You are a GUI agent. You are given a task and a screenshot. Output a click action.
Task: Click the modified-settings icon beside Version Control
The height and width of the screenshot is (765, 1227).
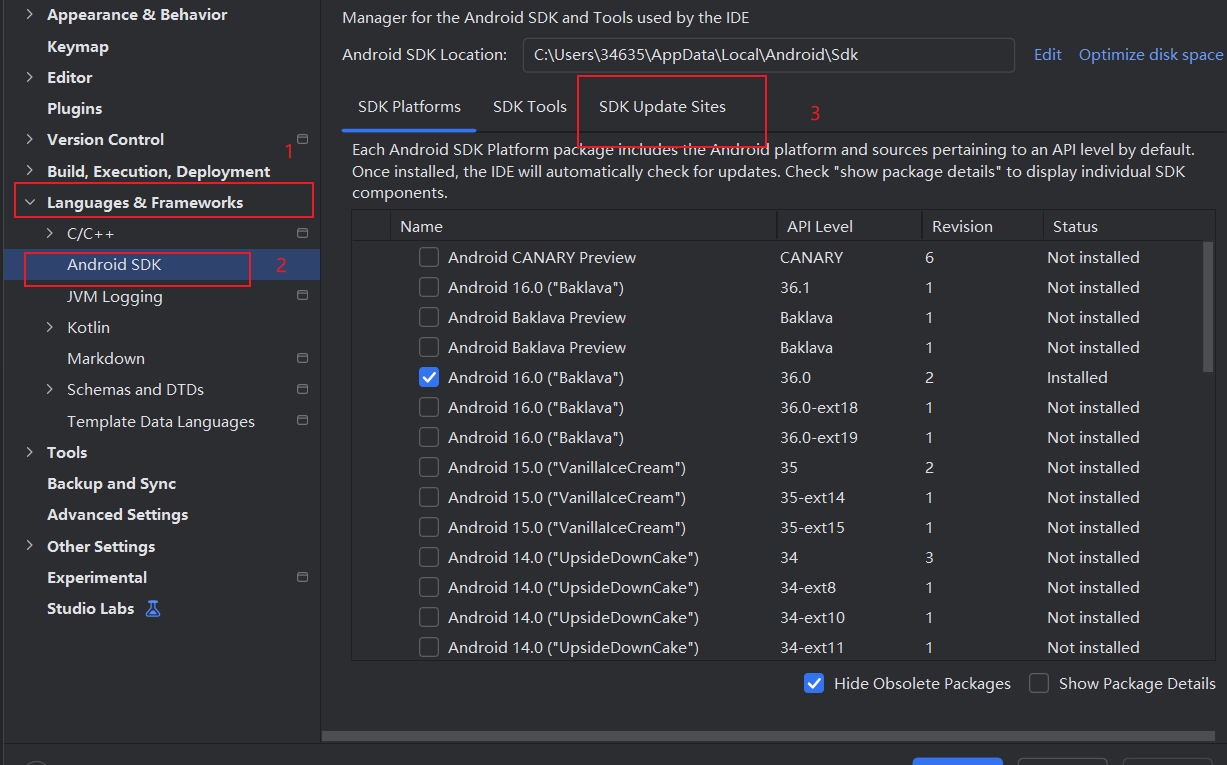click(x=302, y=139)
